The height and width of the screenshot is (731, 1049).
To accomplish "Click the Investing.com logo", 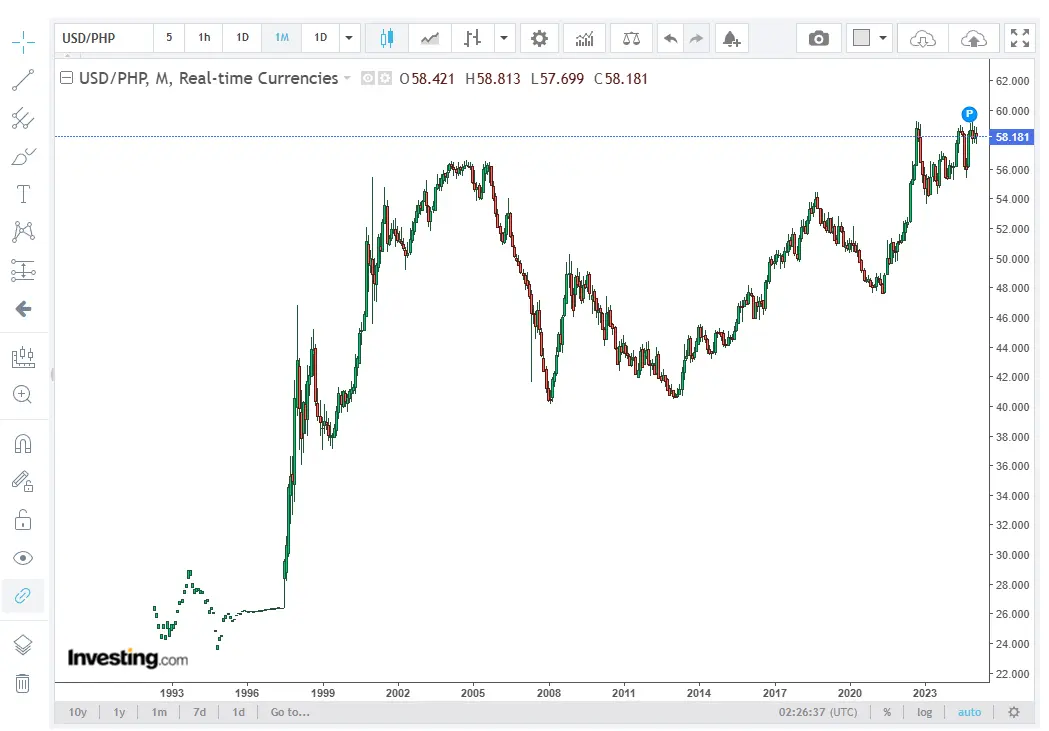I will pos(128,658).
